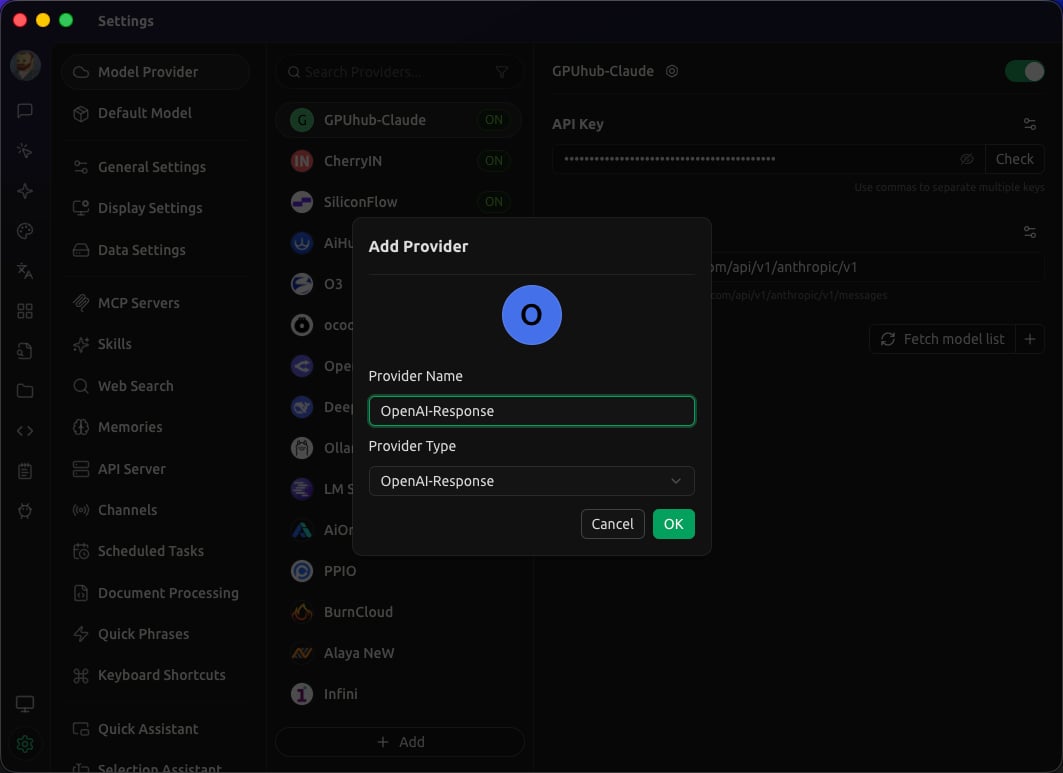This screenshot has height=773, width=1063.
Task: Open Memories settings item
Action: pos(155,427)
